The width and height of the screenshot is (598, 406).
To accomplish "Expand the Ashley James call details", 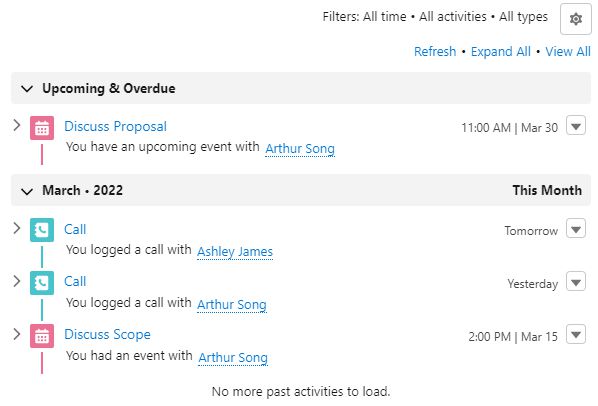I will (16, 228).
